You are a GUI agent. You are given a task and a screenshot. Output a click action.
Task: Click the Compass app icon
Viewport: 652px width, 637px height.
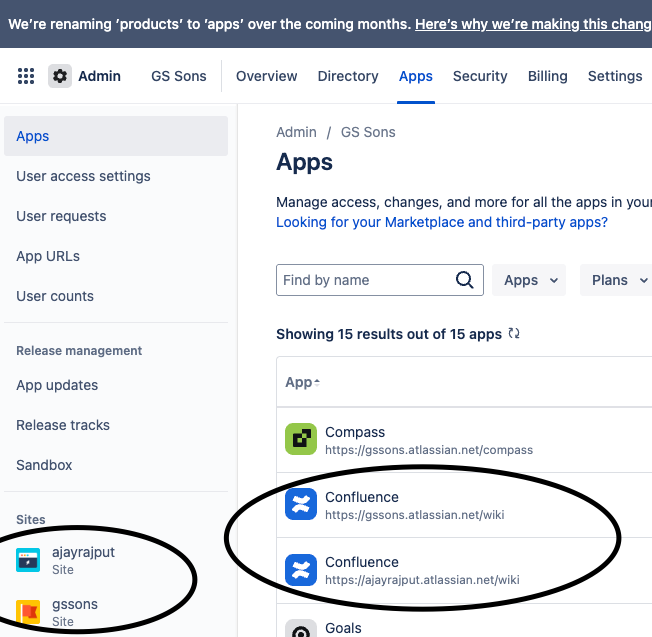[301, 439]
